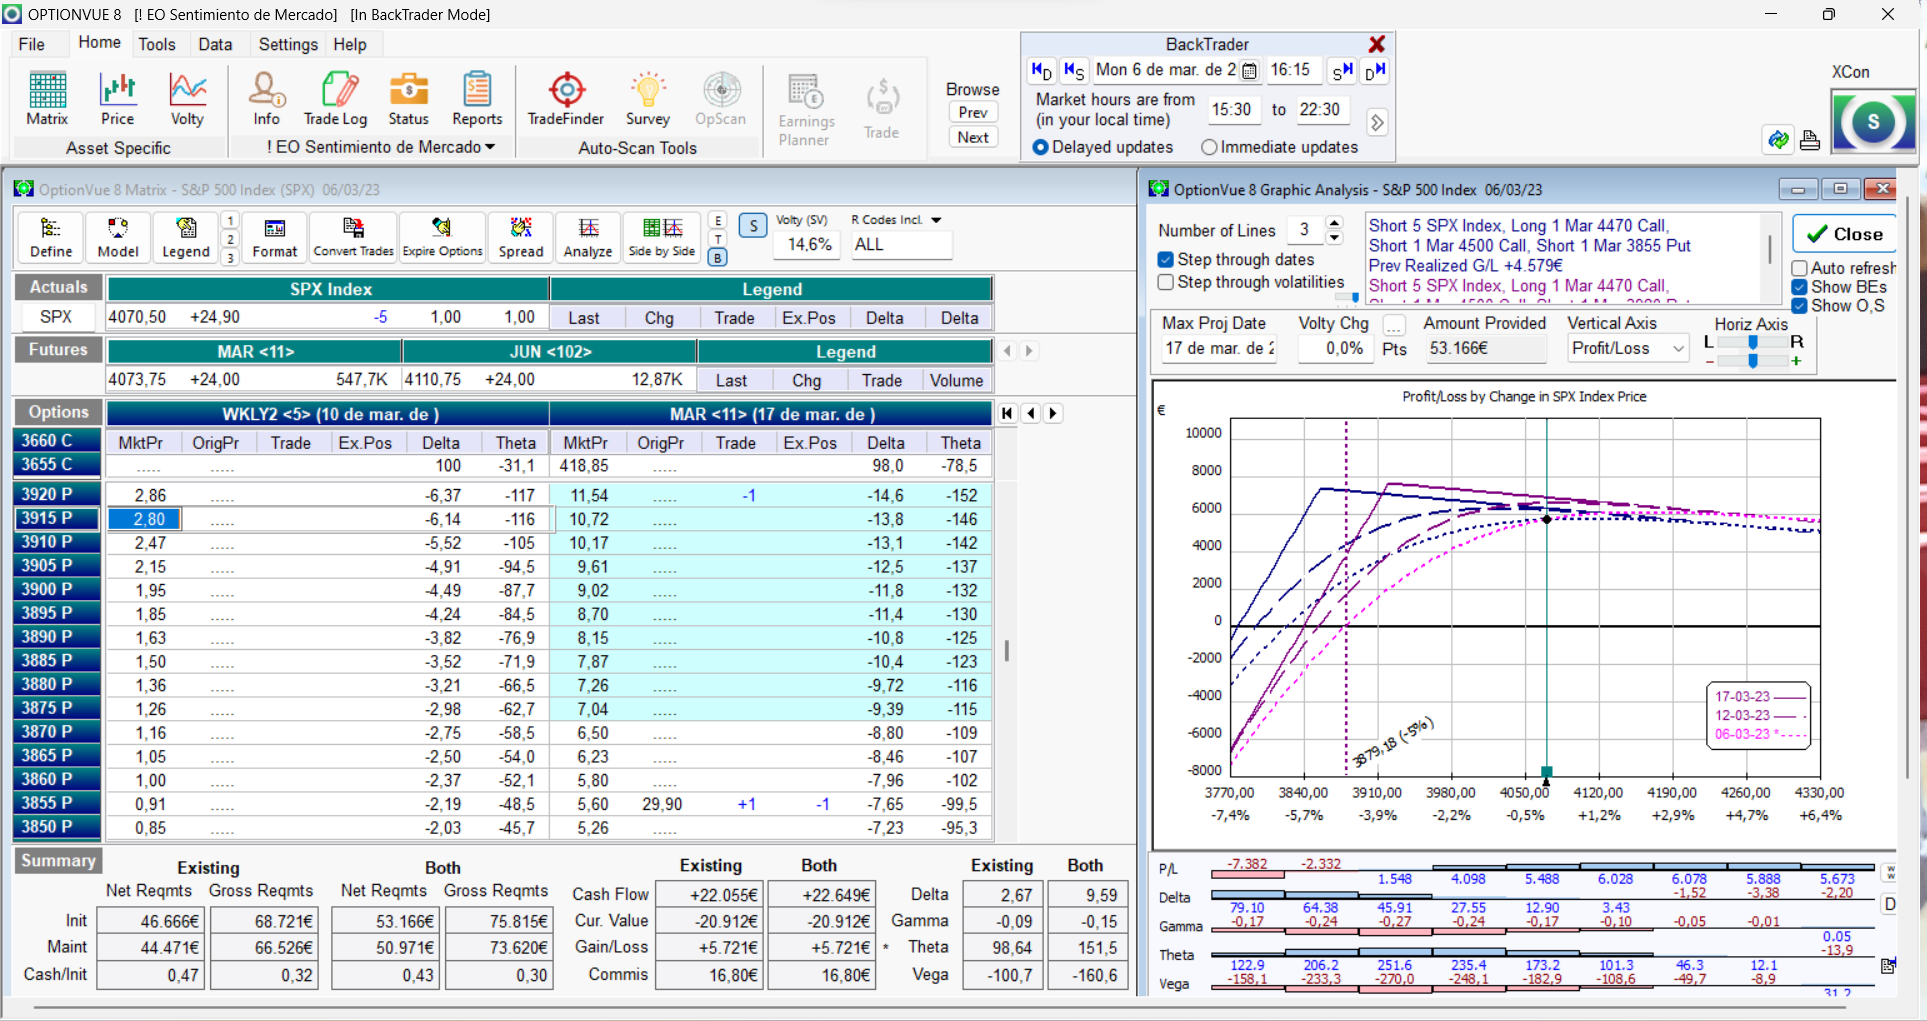Open the Survey tool

(648, 99)
